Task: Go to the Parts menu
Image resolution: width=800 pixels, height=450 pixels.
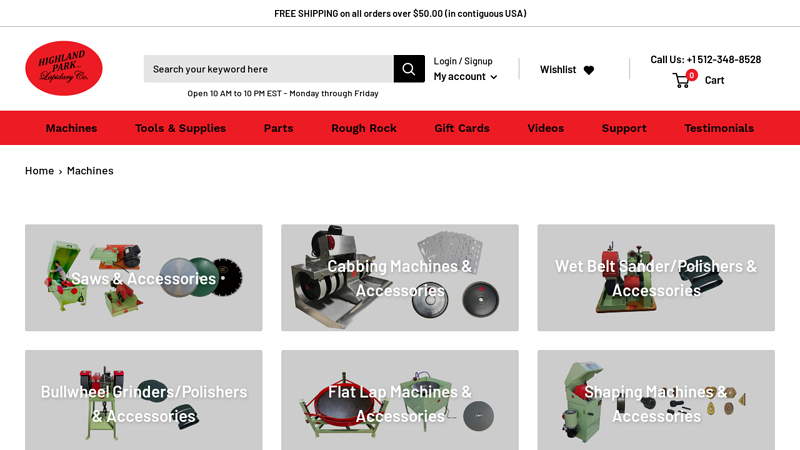Action: coord(279,128)
